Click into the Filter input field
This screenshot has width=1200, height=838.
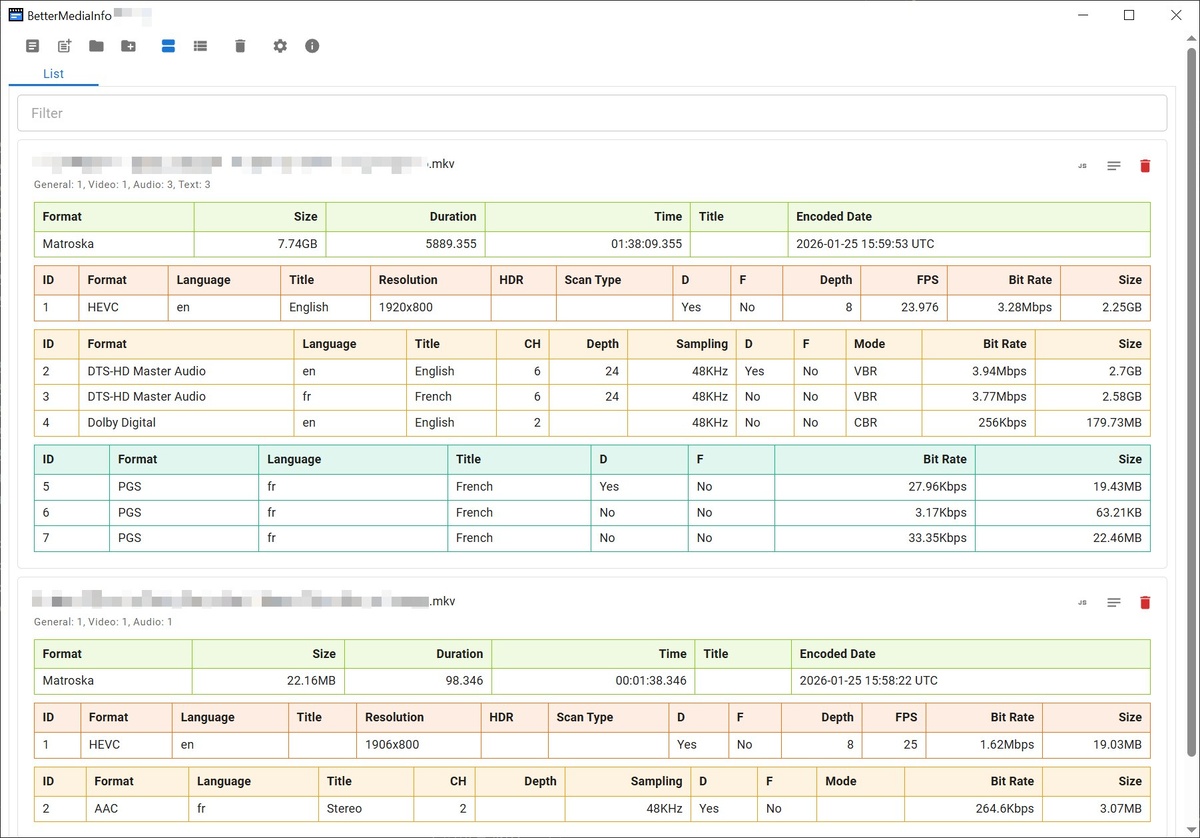pyautogui.click(x=592, y=113)
